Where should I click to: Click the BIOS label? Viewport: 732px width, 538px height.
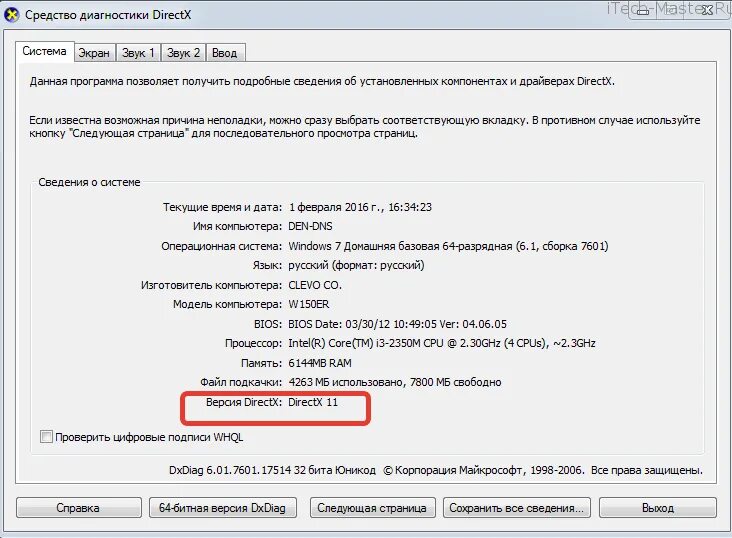point(268,324)
